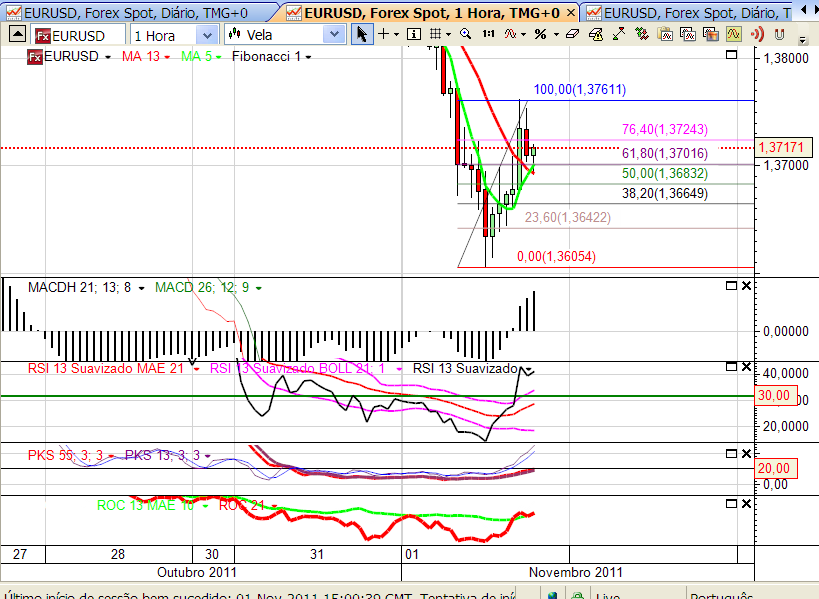
Task: Select the arrow pointer tool
Action: click(x=362, y=34)
